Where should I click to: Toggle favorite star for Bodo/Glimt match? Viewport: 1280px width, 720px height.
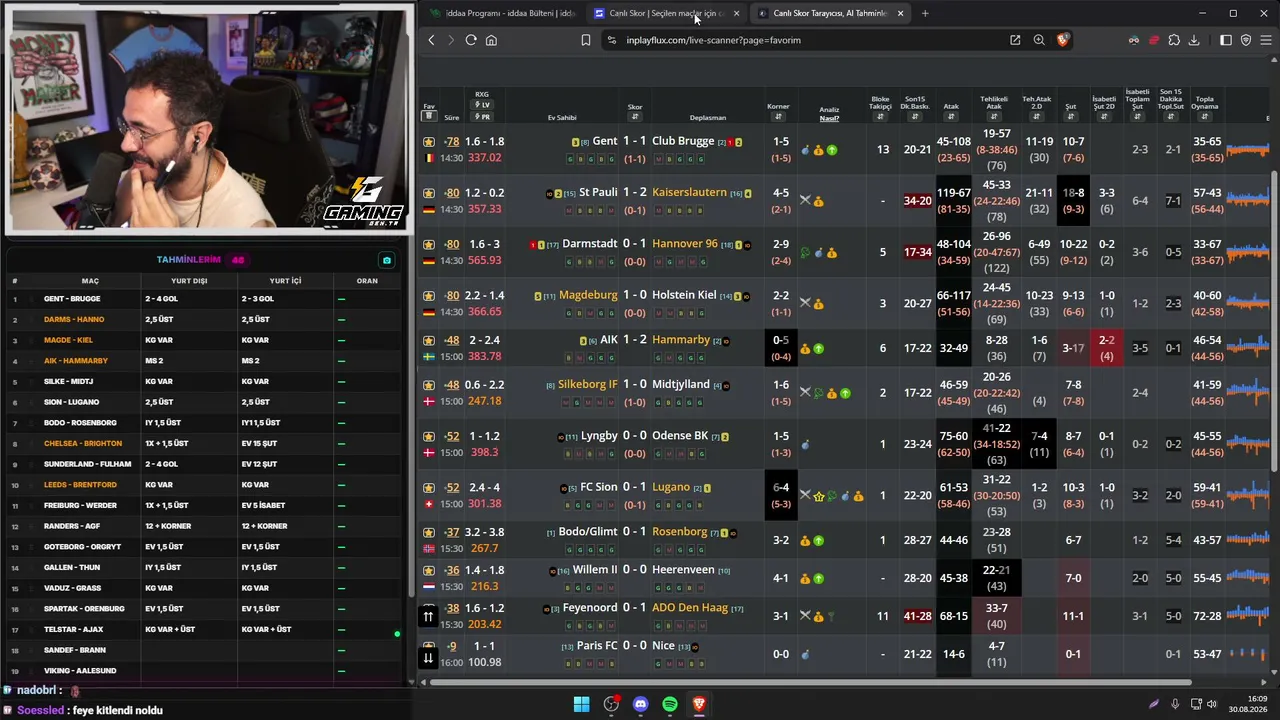pyautogui.click(x=429, y=532)
